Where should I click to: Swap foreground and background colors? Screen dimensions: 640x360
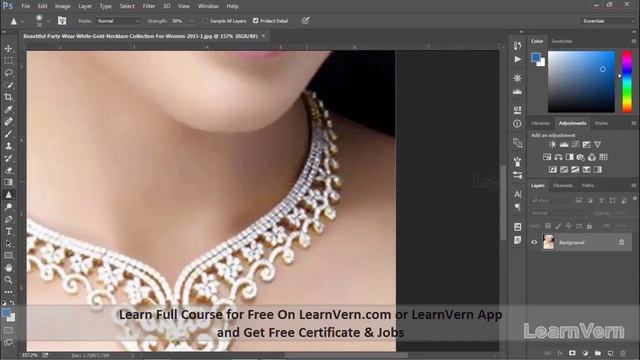(12, 303)
